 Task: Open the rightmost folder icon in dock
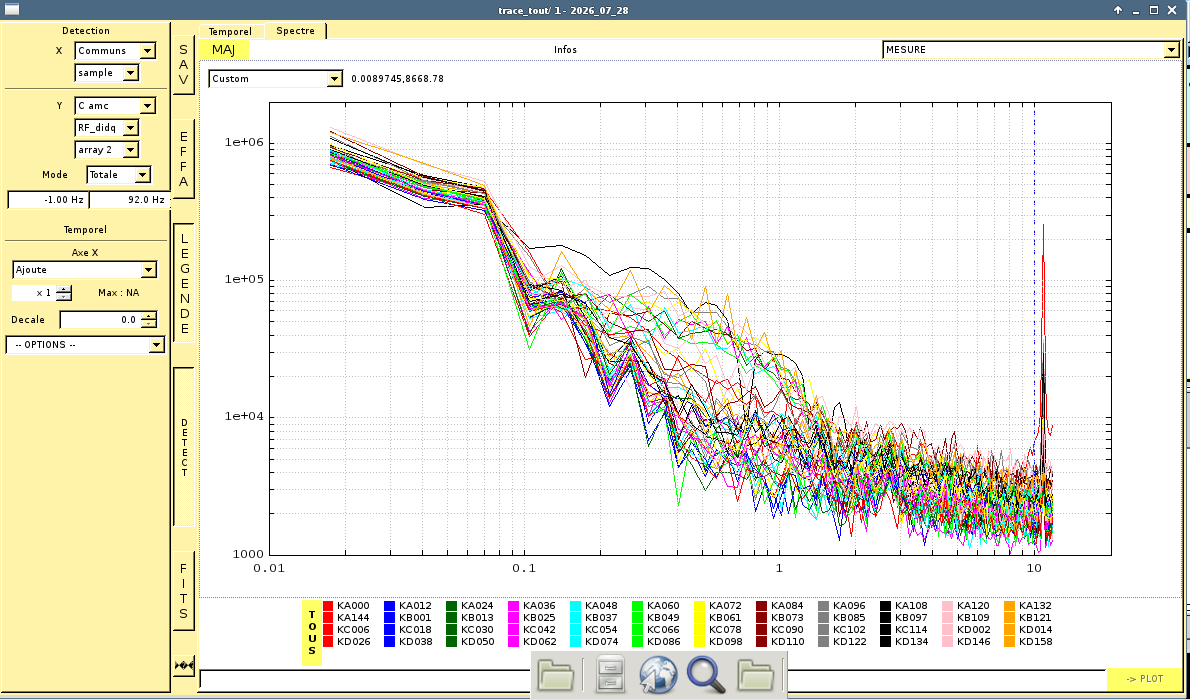click(756, 674)
